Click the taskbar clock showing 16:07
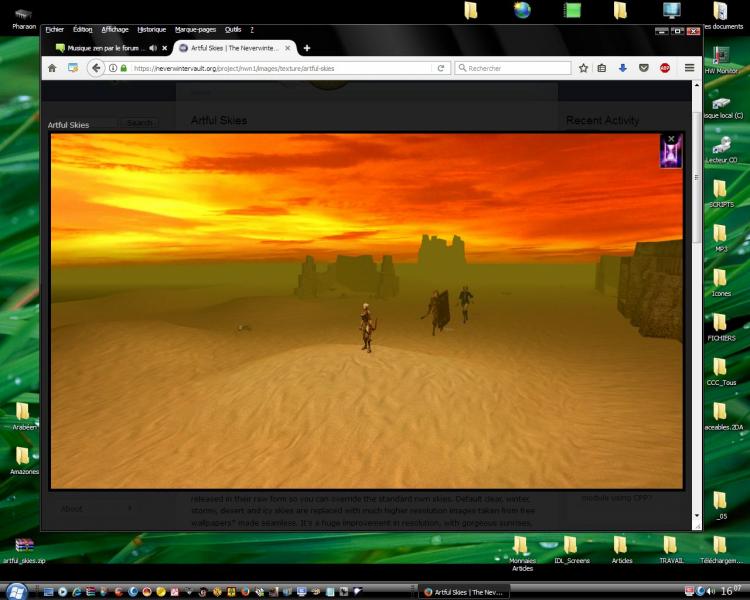The image size is (750, 600). pyautogui.click(x=733, y=591)
